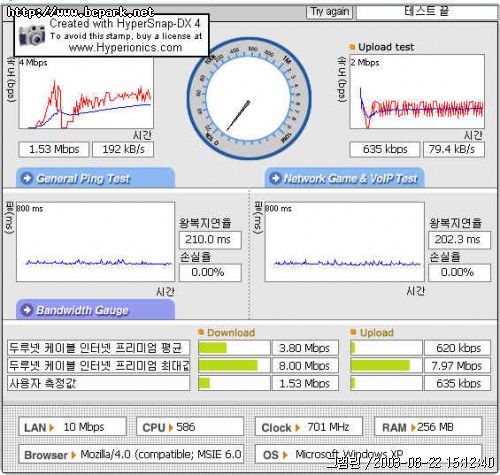
Task: Click the Try again button
Action: click(x=329, y=12)
